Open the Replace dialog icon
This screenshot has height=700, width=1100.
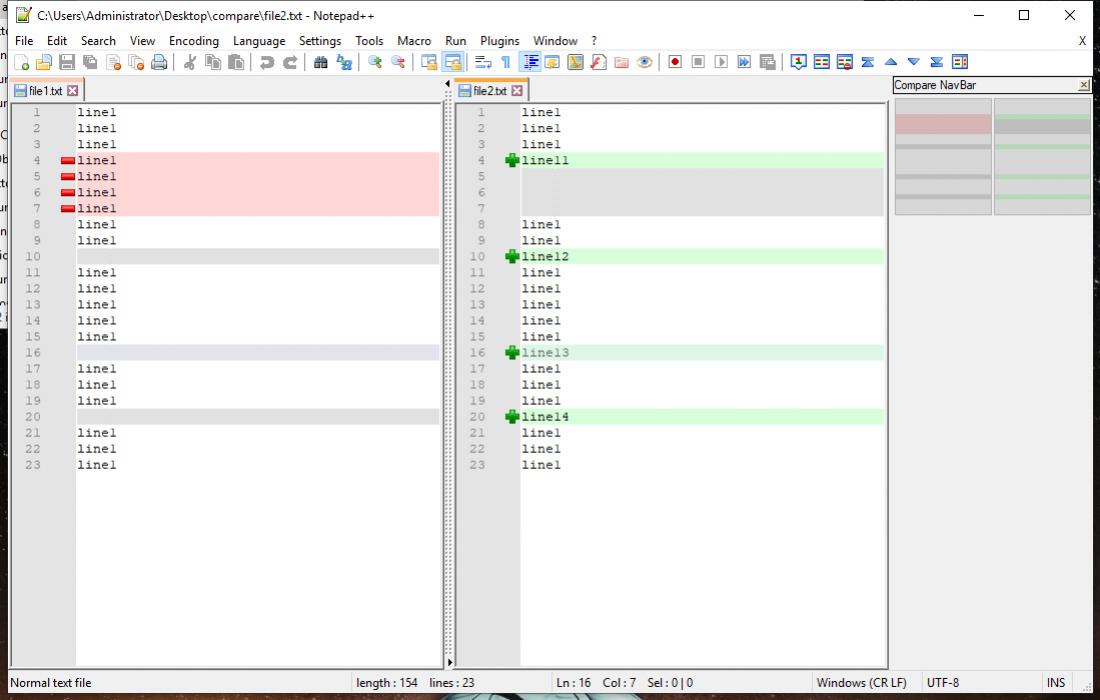344,62
